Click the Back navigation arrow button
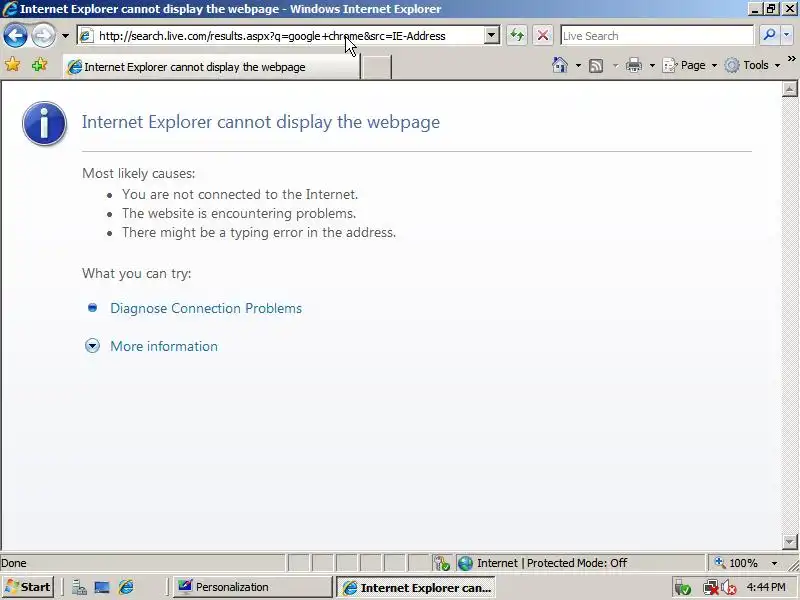Screen dimensions: 800x600 click(15, 36)
